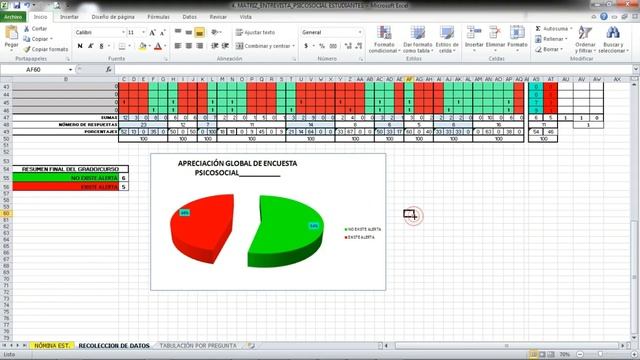Toggle bottom align highlighted icon

199,32
